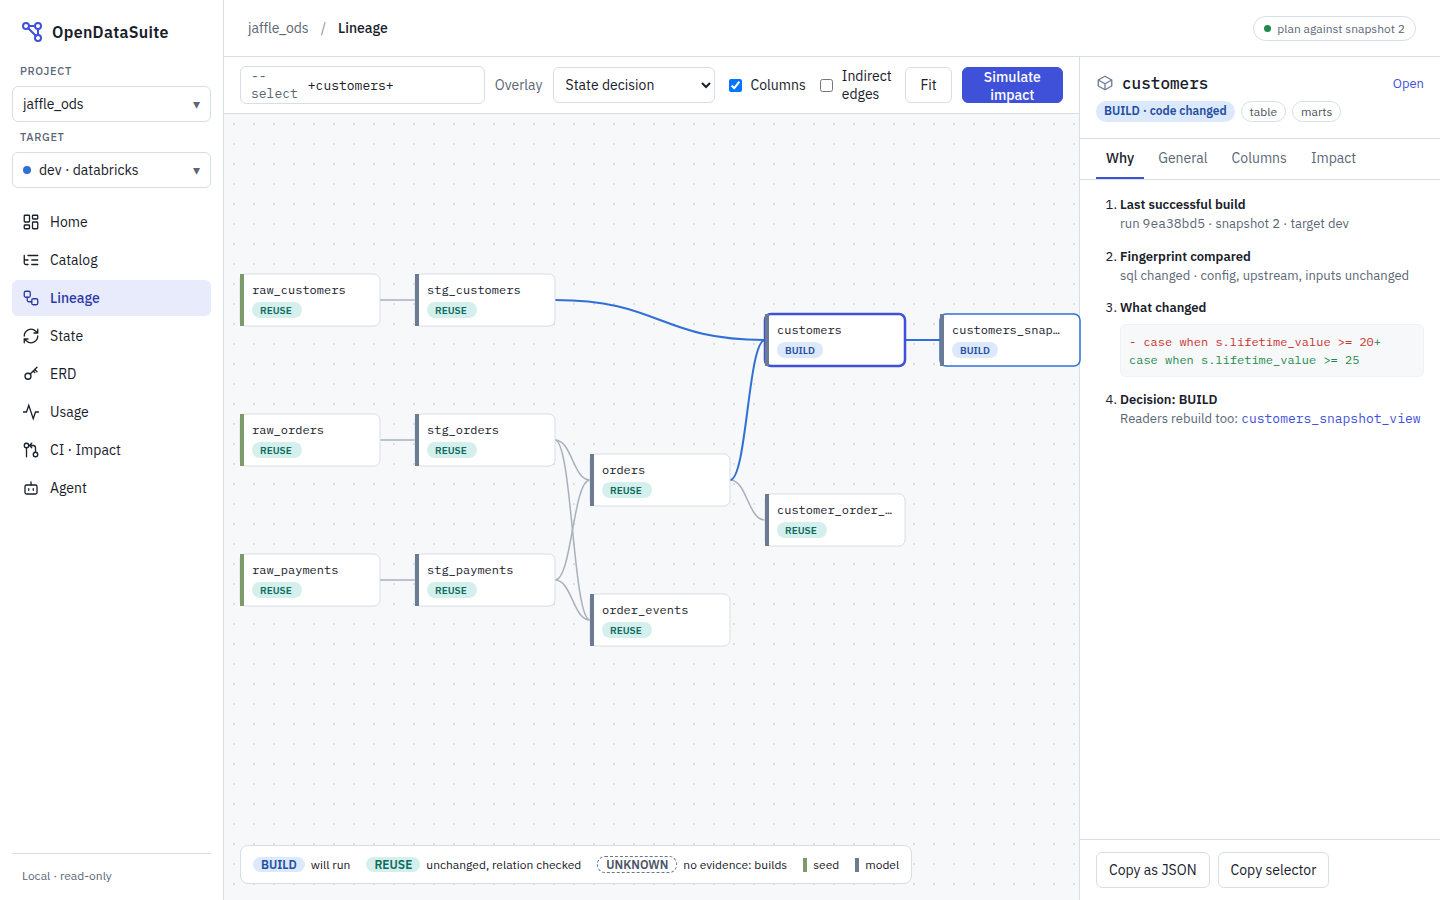Viewport: 1440px width, 900px height.
Task: Select the order_events node
Action: (x=660, y=620)
